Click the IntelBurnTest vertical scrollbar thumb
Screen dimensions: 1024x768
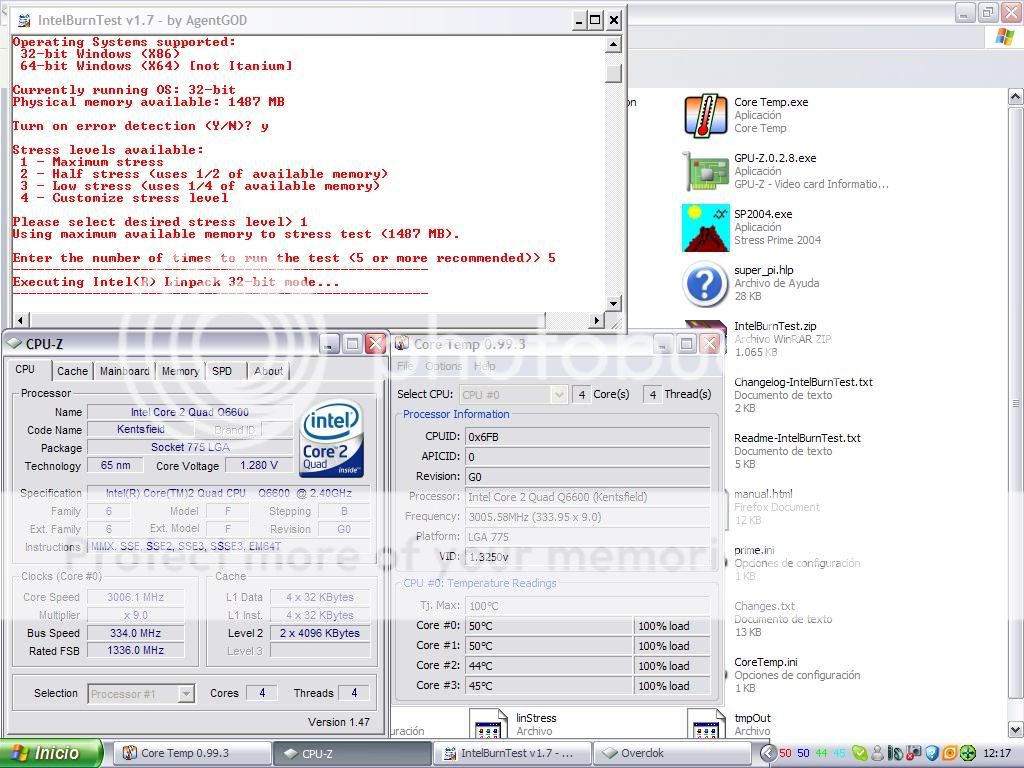613,73
